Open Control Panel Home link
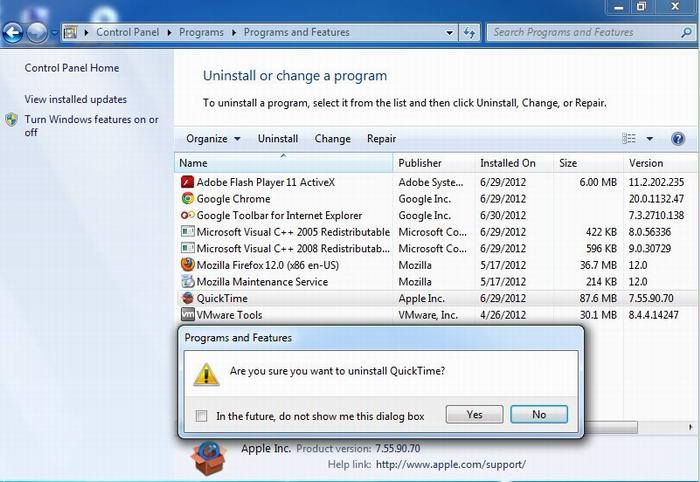Viewport: 700px width, 482px height. (72, 68)
